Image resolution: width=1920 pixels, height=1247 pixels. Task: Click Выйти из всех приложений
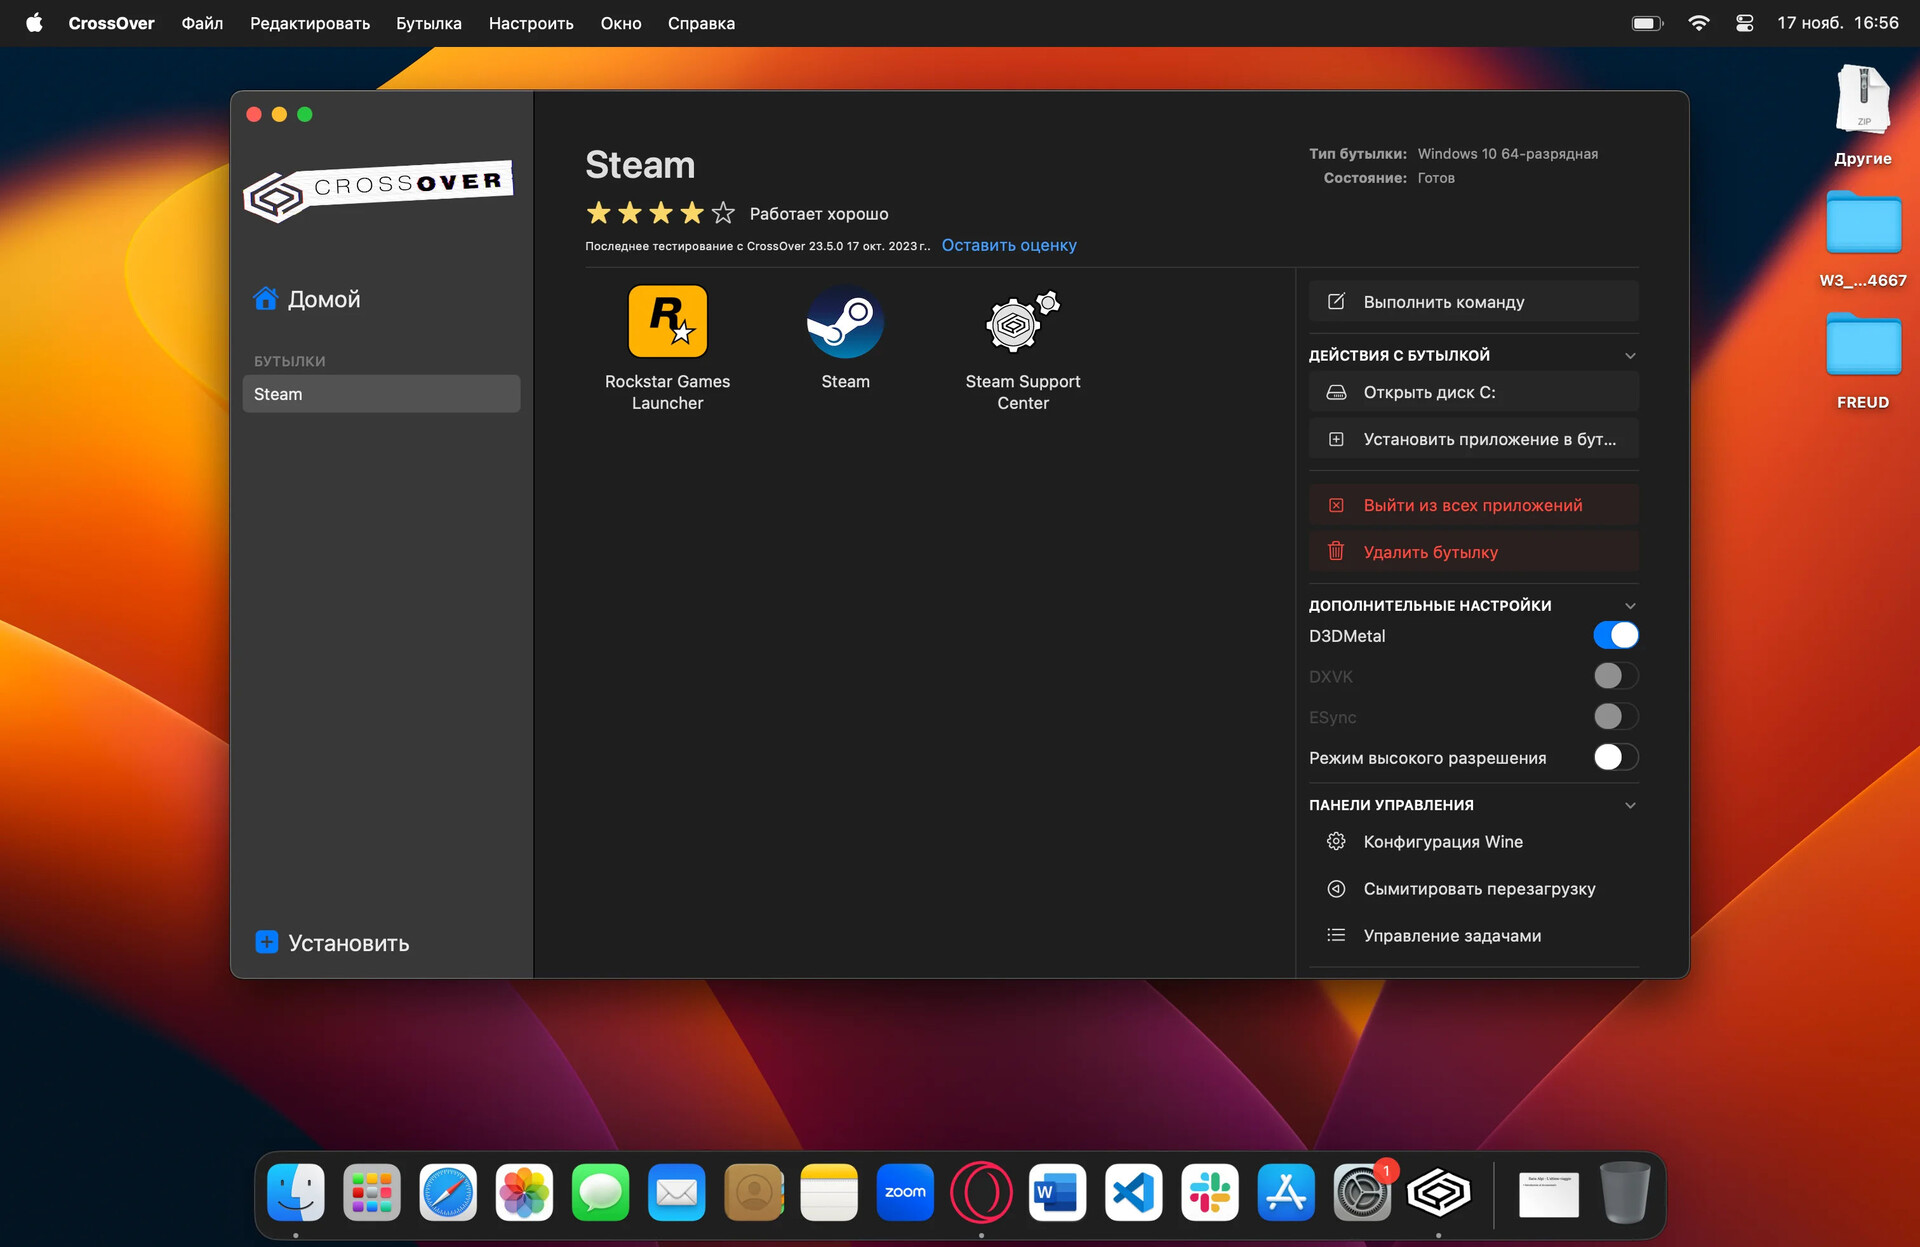pyautogui.click(x=1473, y=505)
